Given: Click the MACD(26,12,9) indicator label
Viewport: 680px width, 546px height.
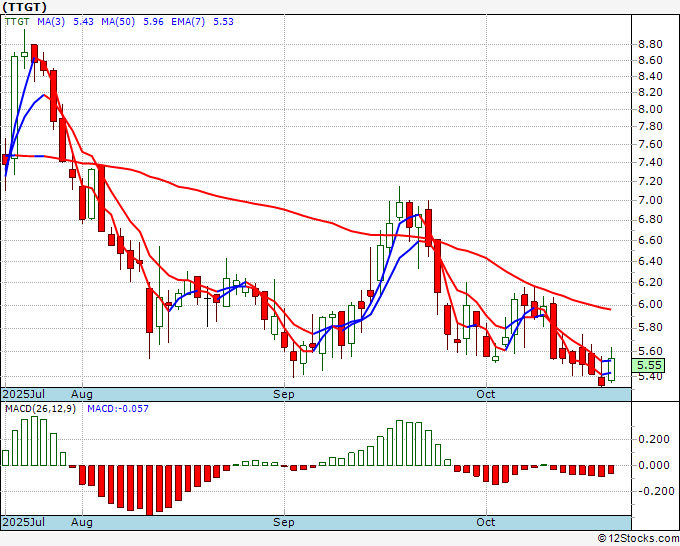Looking at the screenshot, I should [40, 409].
